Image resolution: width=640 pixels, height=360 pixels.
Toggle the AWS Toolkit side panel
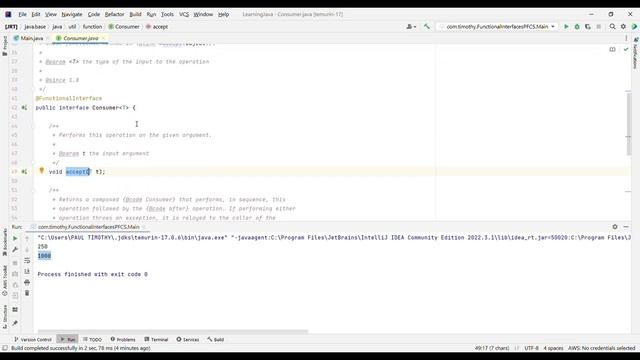tap(5, 280)
